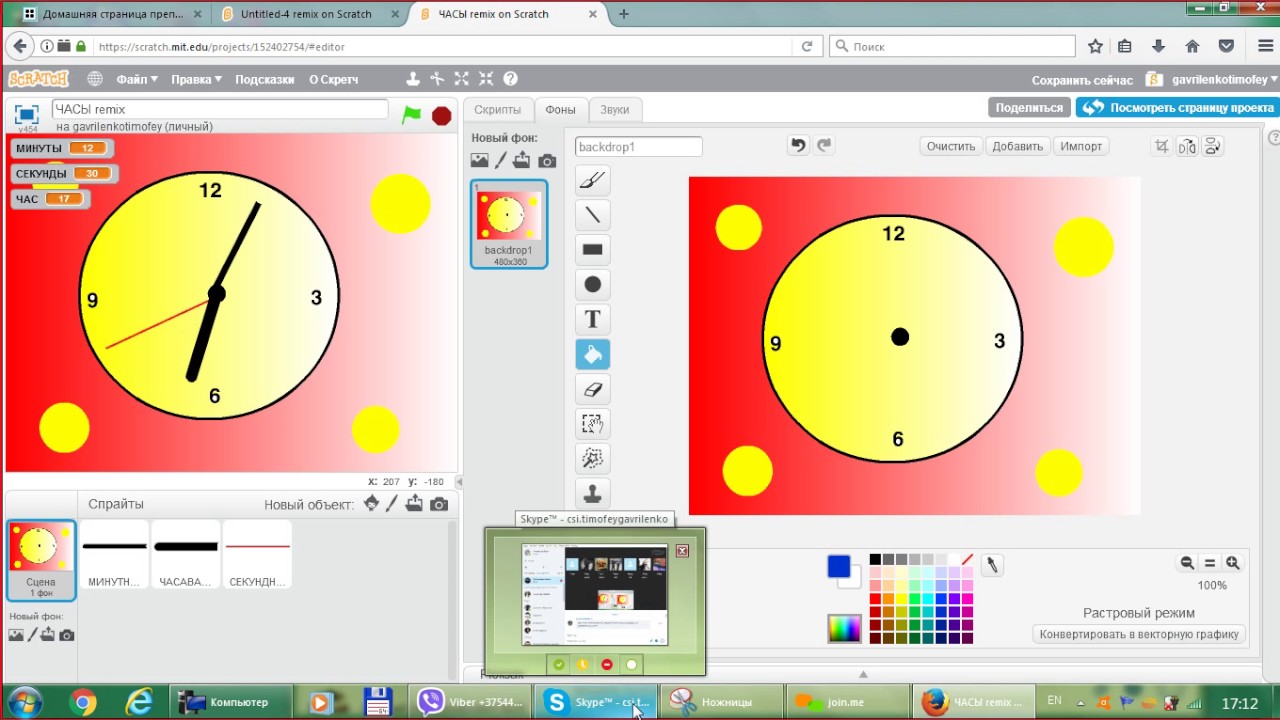Create a new sprite from camera

pos(439,504)
